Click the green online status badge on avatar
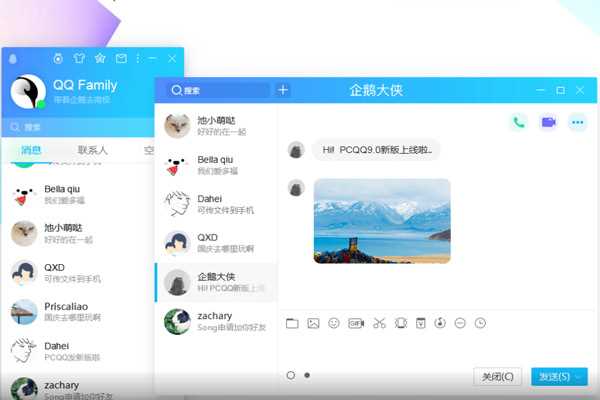600x400 pixels. [41, 104]
